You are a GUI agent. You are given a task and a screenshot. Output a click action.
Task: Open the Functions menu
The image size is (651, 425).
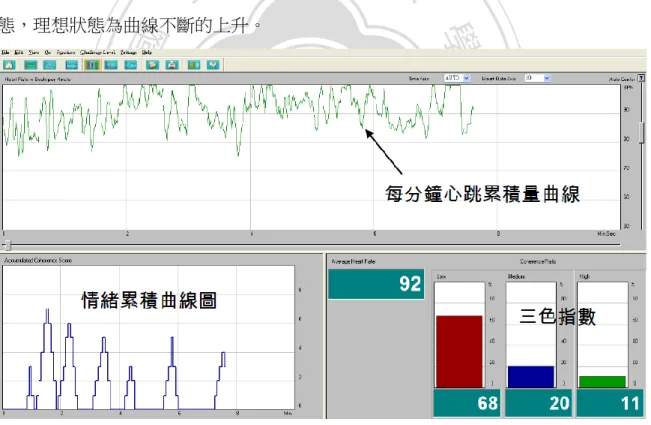(66, 52)
